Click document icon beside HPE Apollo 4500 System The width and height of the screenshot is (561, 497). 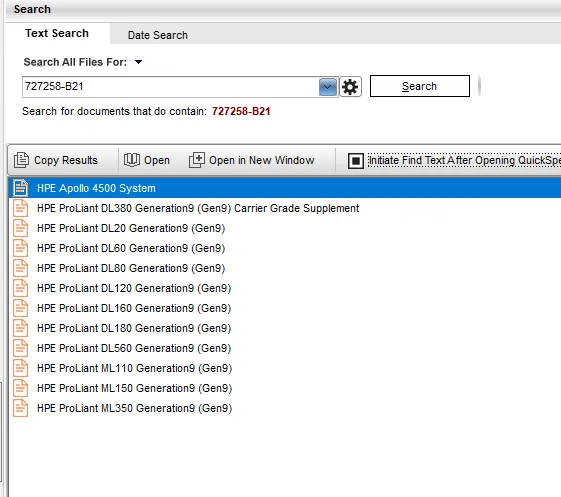(20, 188)
